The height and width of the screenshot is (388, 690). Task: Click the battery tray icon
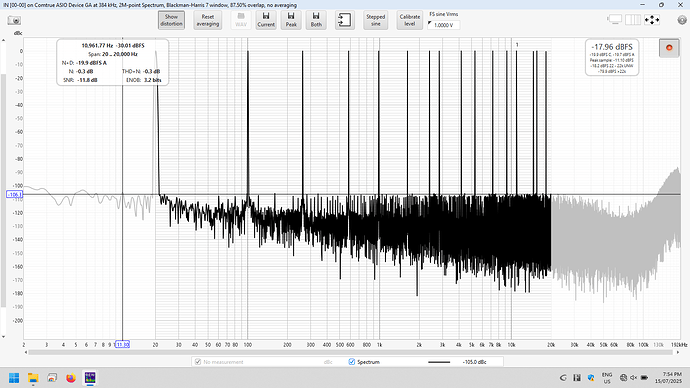pos(644,377)
